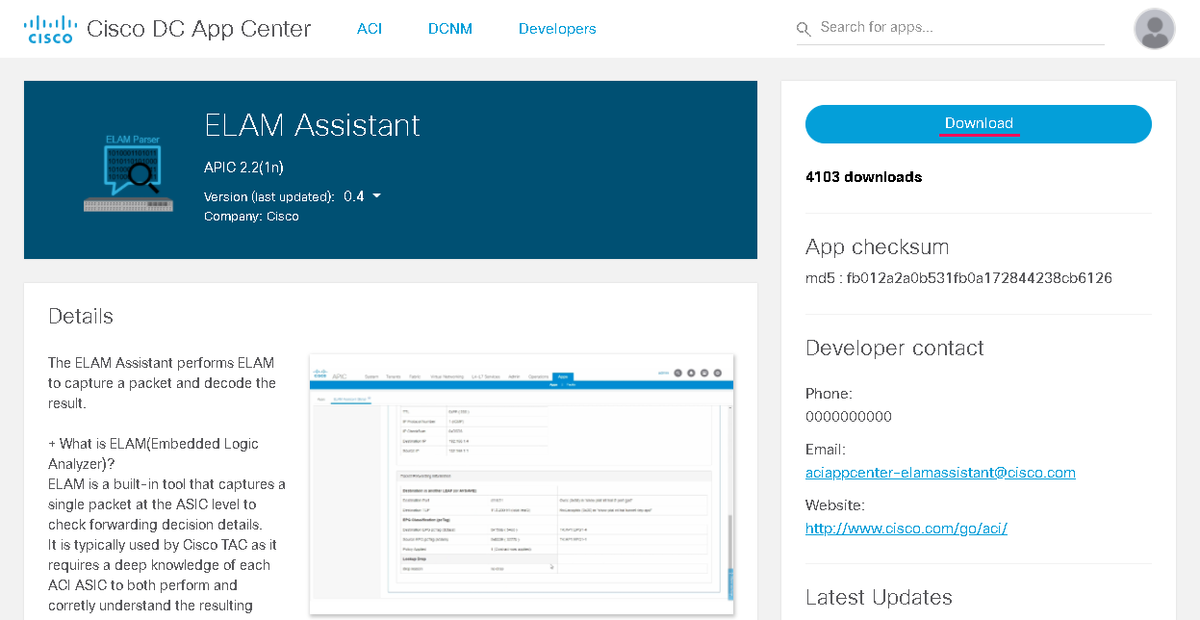
Task: Open the www.cisco.com/go/aci website link
Action: (x=906, y=528)
